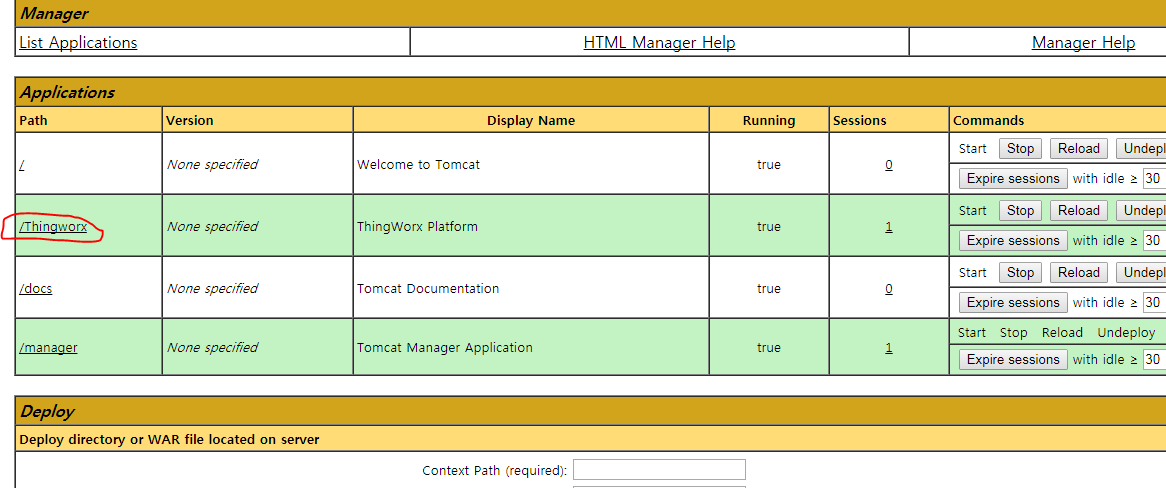Screen dimensions: 1166x488
Task: Open the /manager application path
Action: (48, 347)
